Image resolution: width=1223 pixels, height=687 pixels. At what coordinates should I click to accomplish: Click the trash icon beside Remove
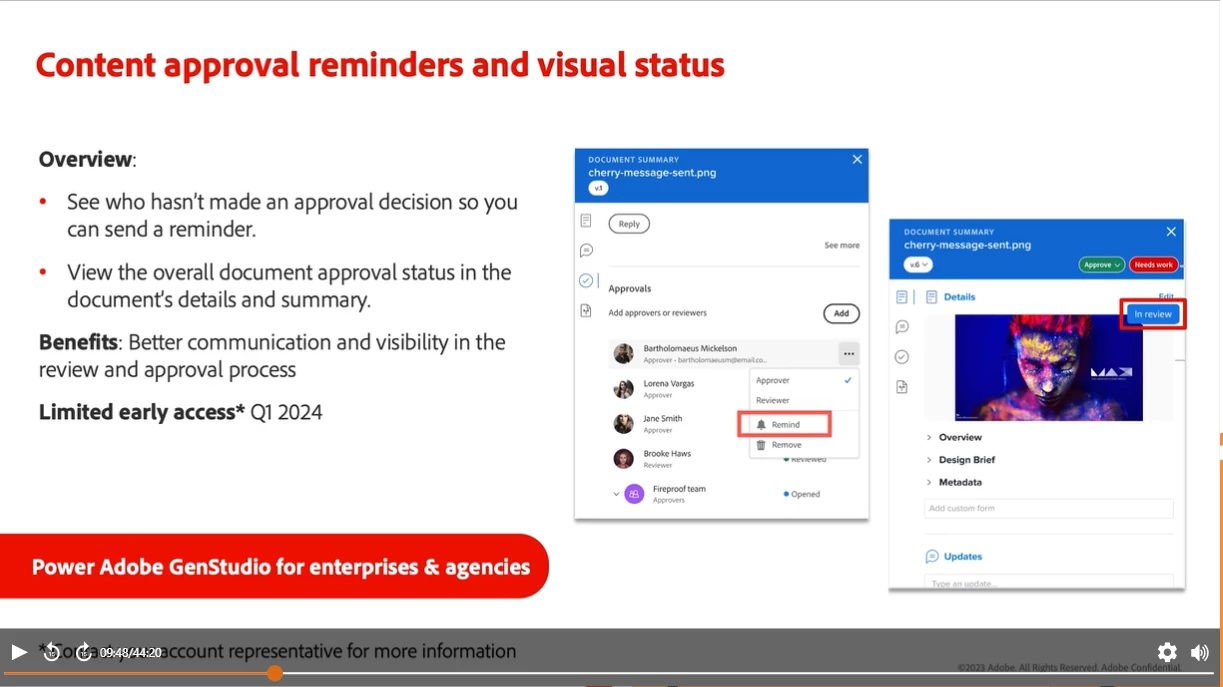(761, 445)
